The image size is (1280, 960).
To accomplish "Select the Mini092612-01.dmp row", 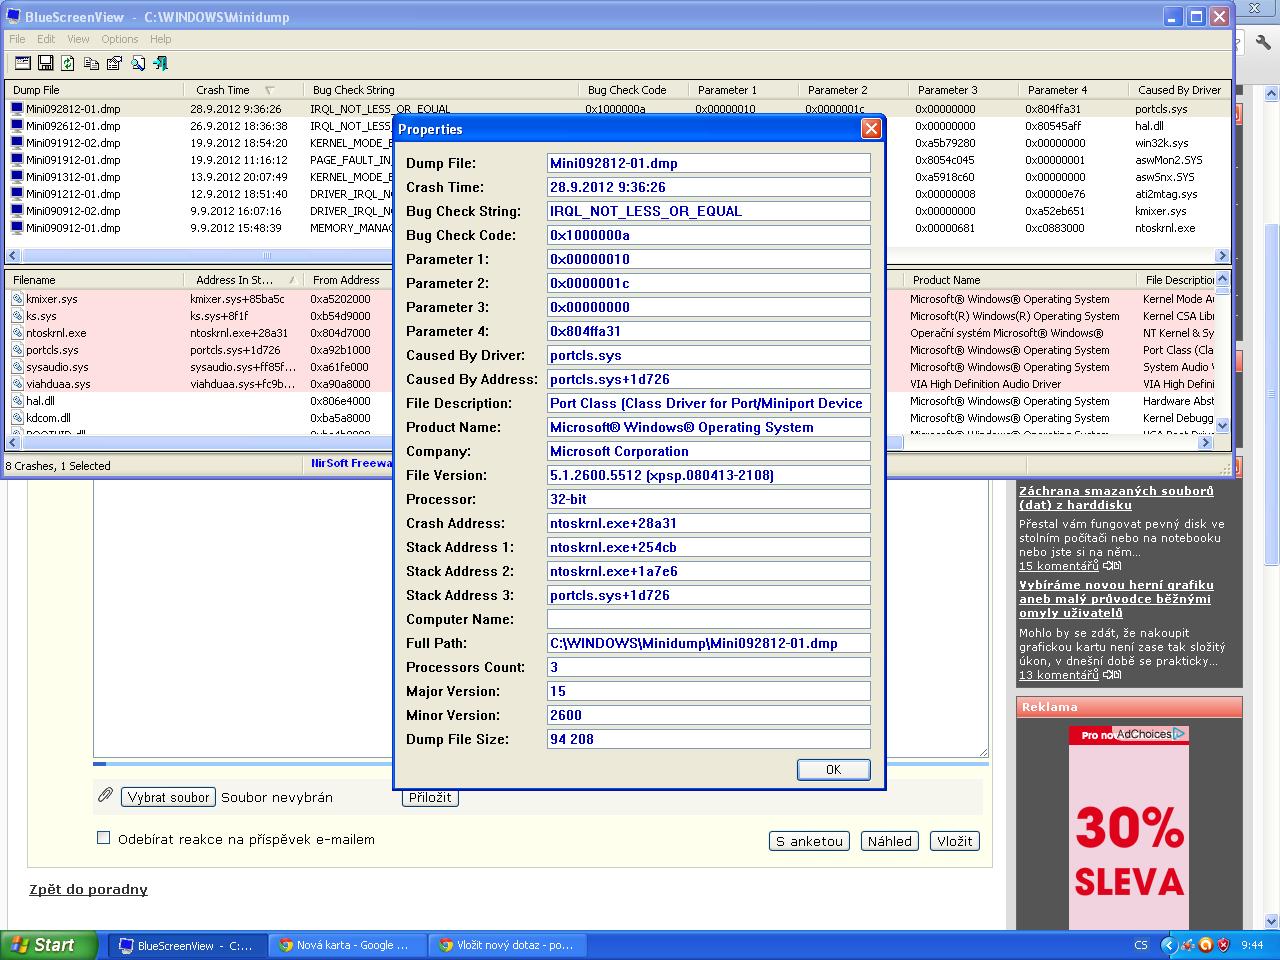I will [x=73, y=126].
